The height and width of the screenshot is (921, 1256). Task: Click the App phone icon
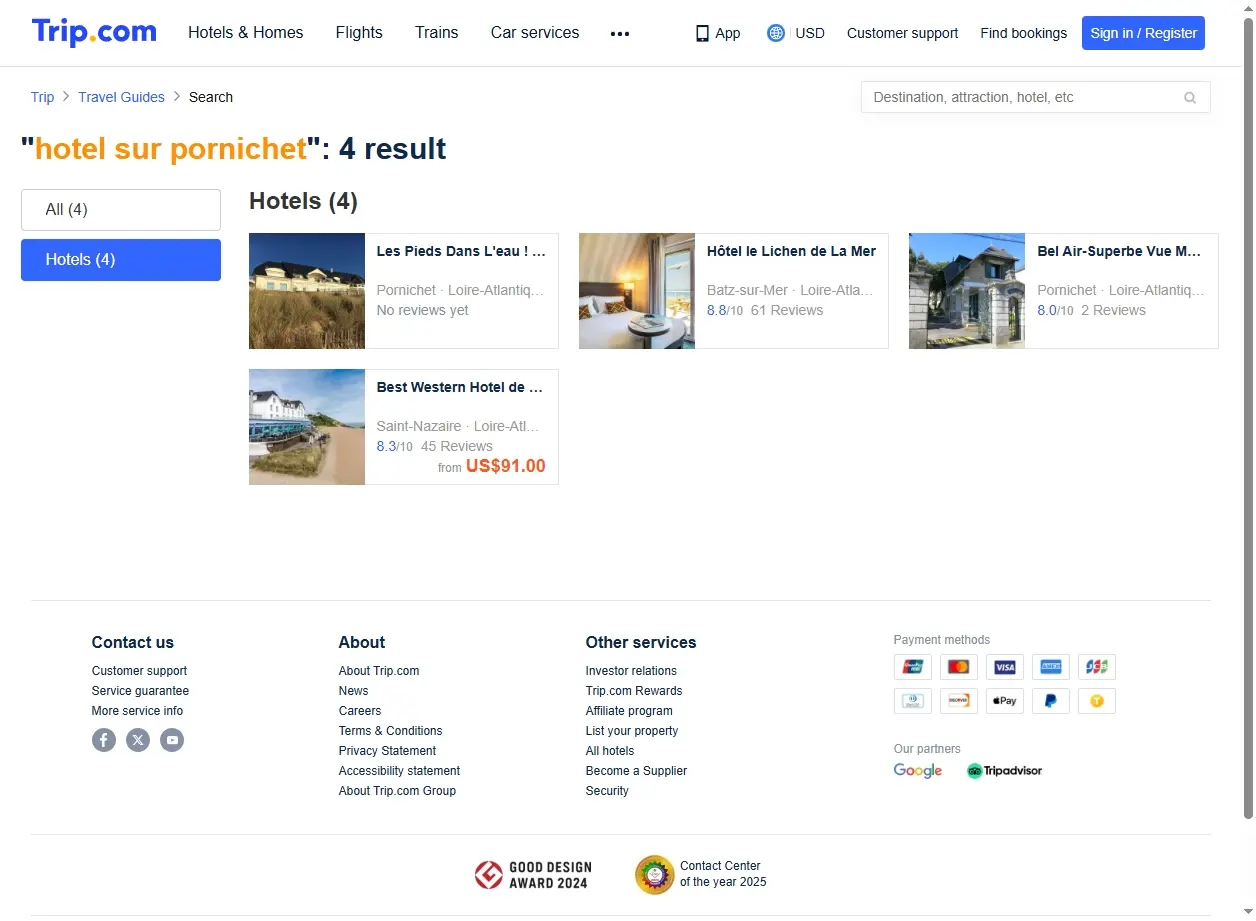pos(702,33)
